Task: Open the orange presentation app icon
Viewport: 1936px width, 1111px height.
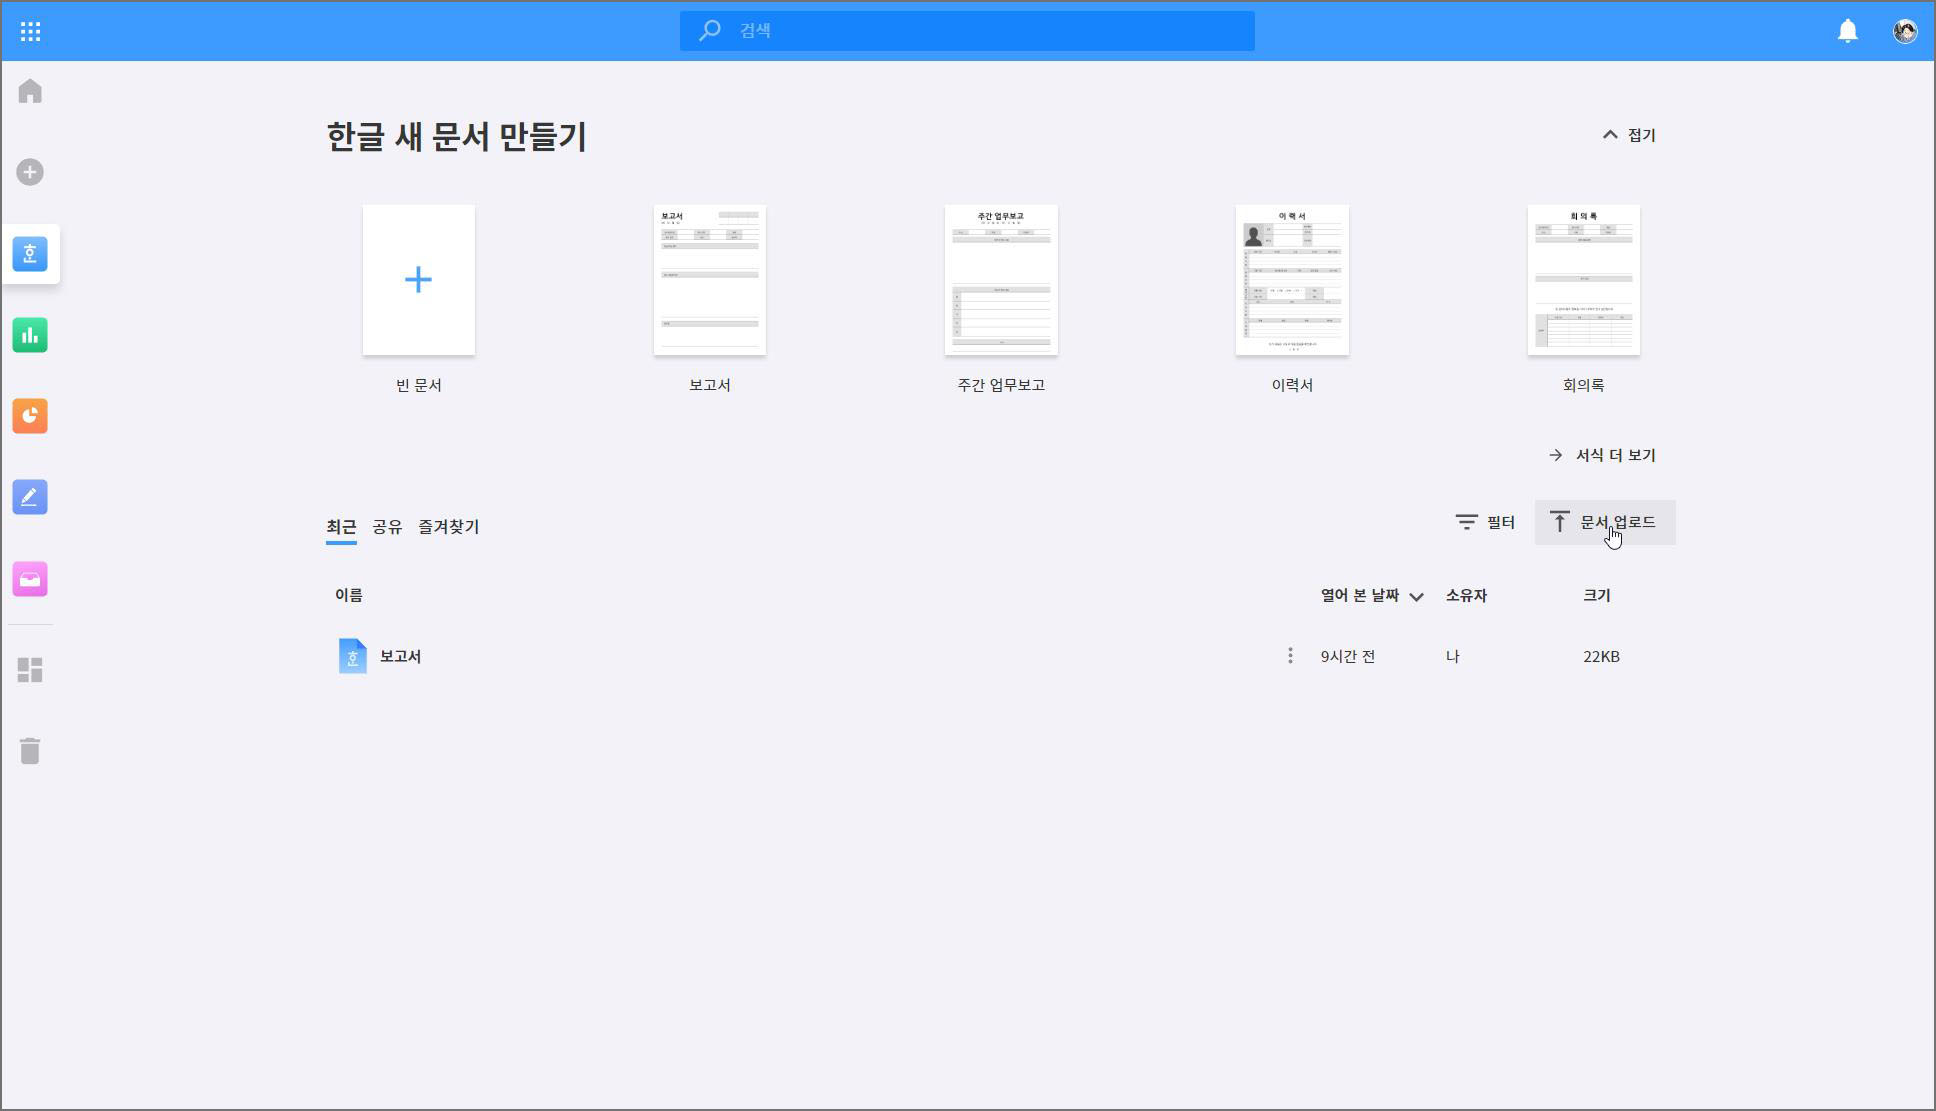Action: click(30, 416)
